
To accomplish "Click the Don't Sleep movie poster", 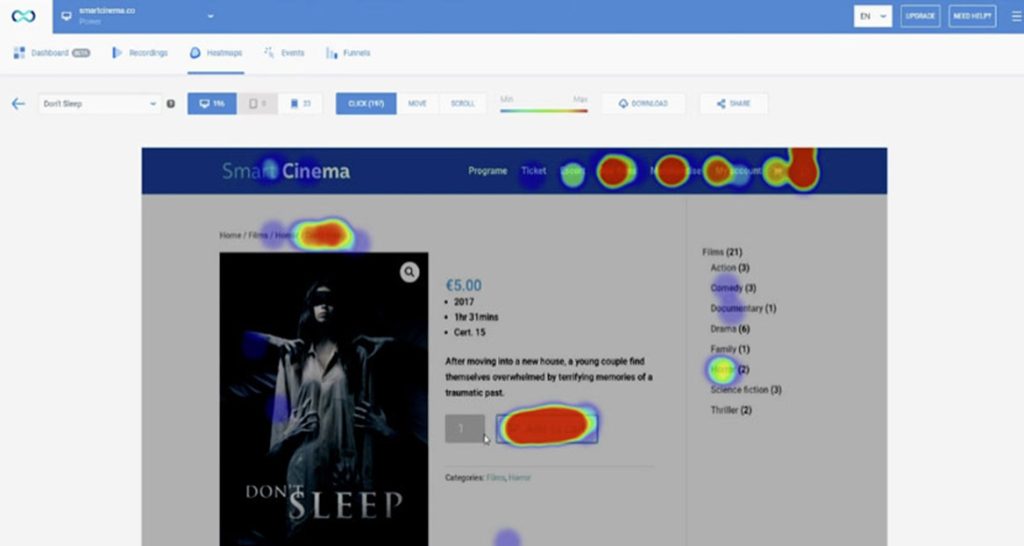I will point(324,399).
